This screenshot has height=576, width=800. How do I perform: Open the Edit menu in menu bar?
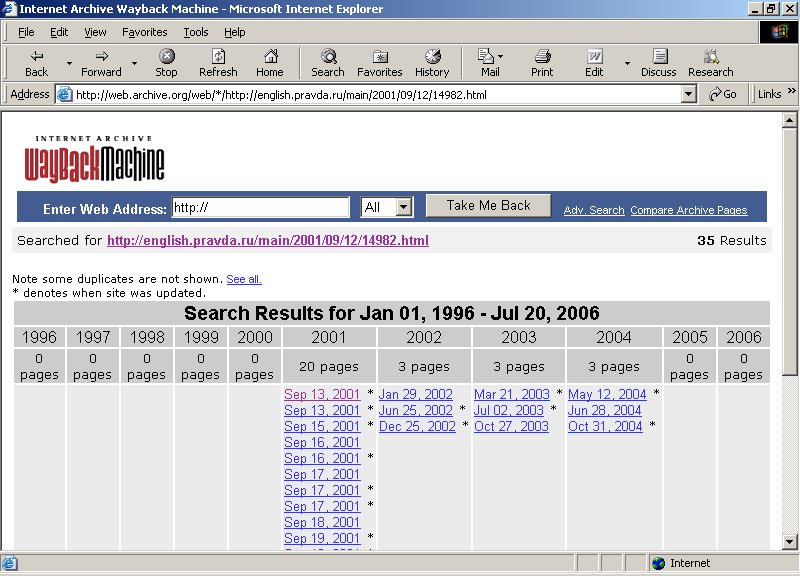(x=59, y=33)
